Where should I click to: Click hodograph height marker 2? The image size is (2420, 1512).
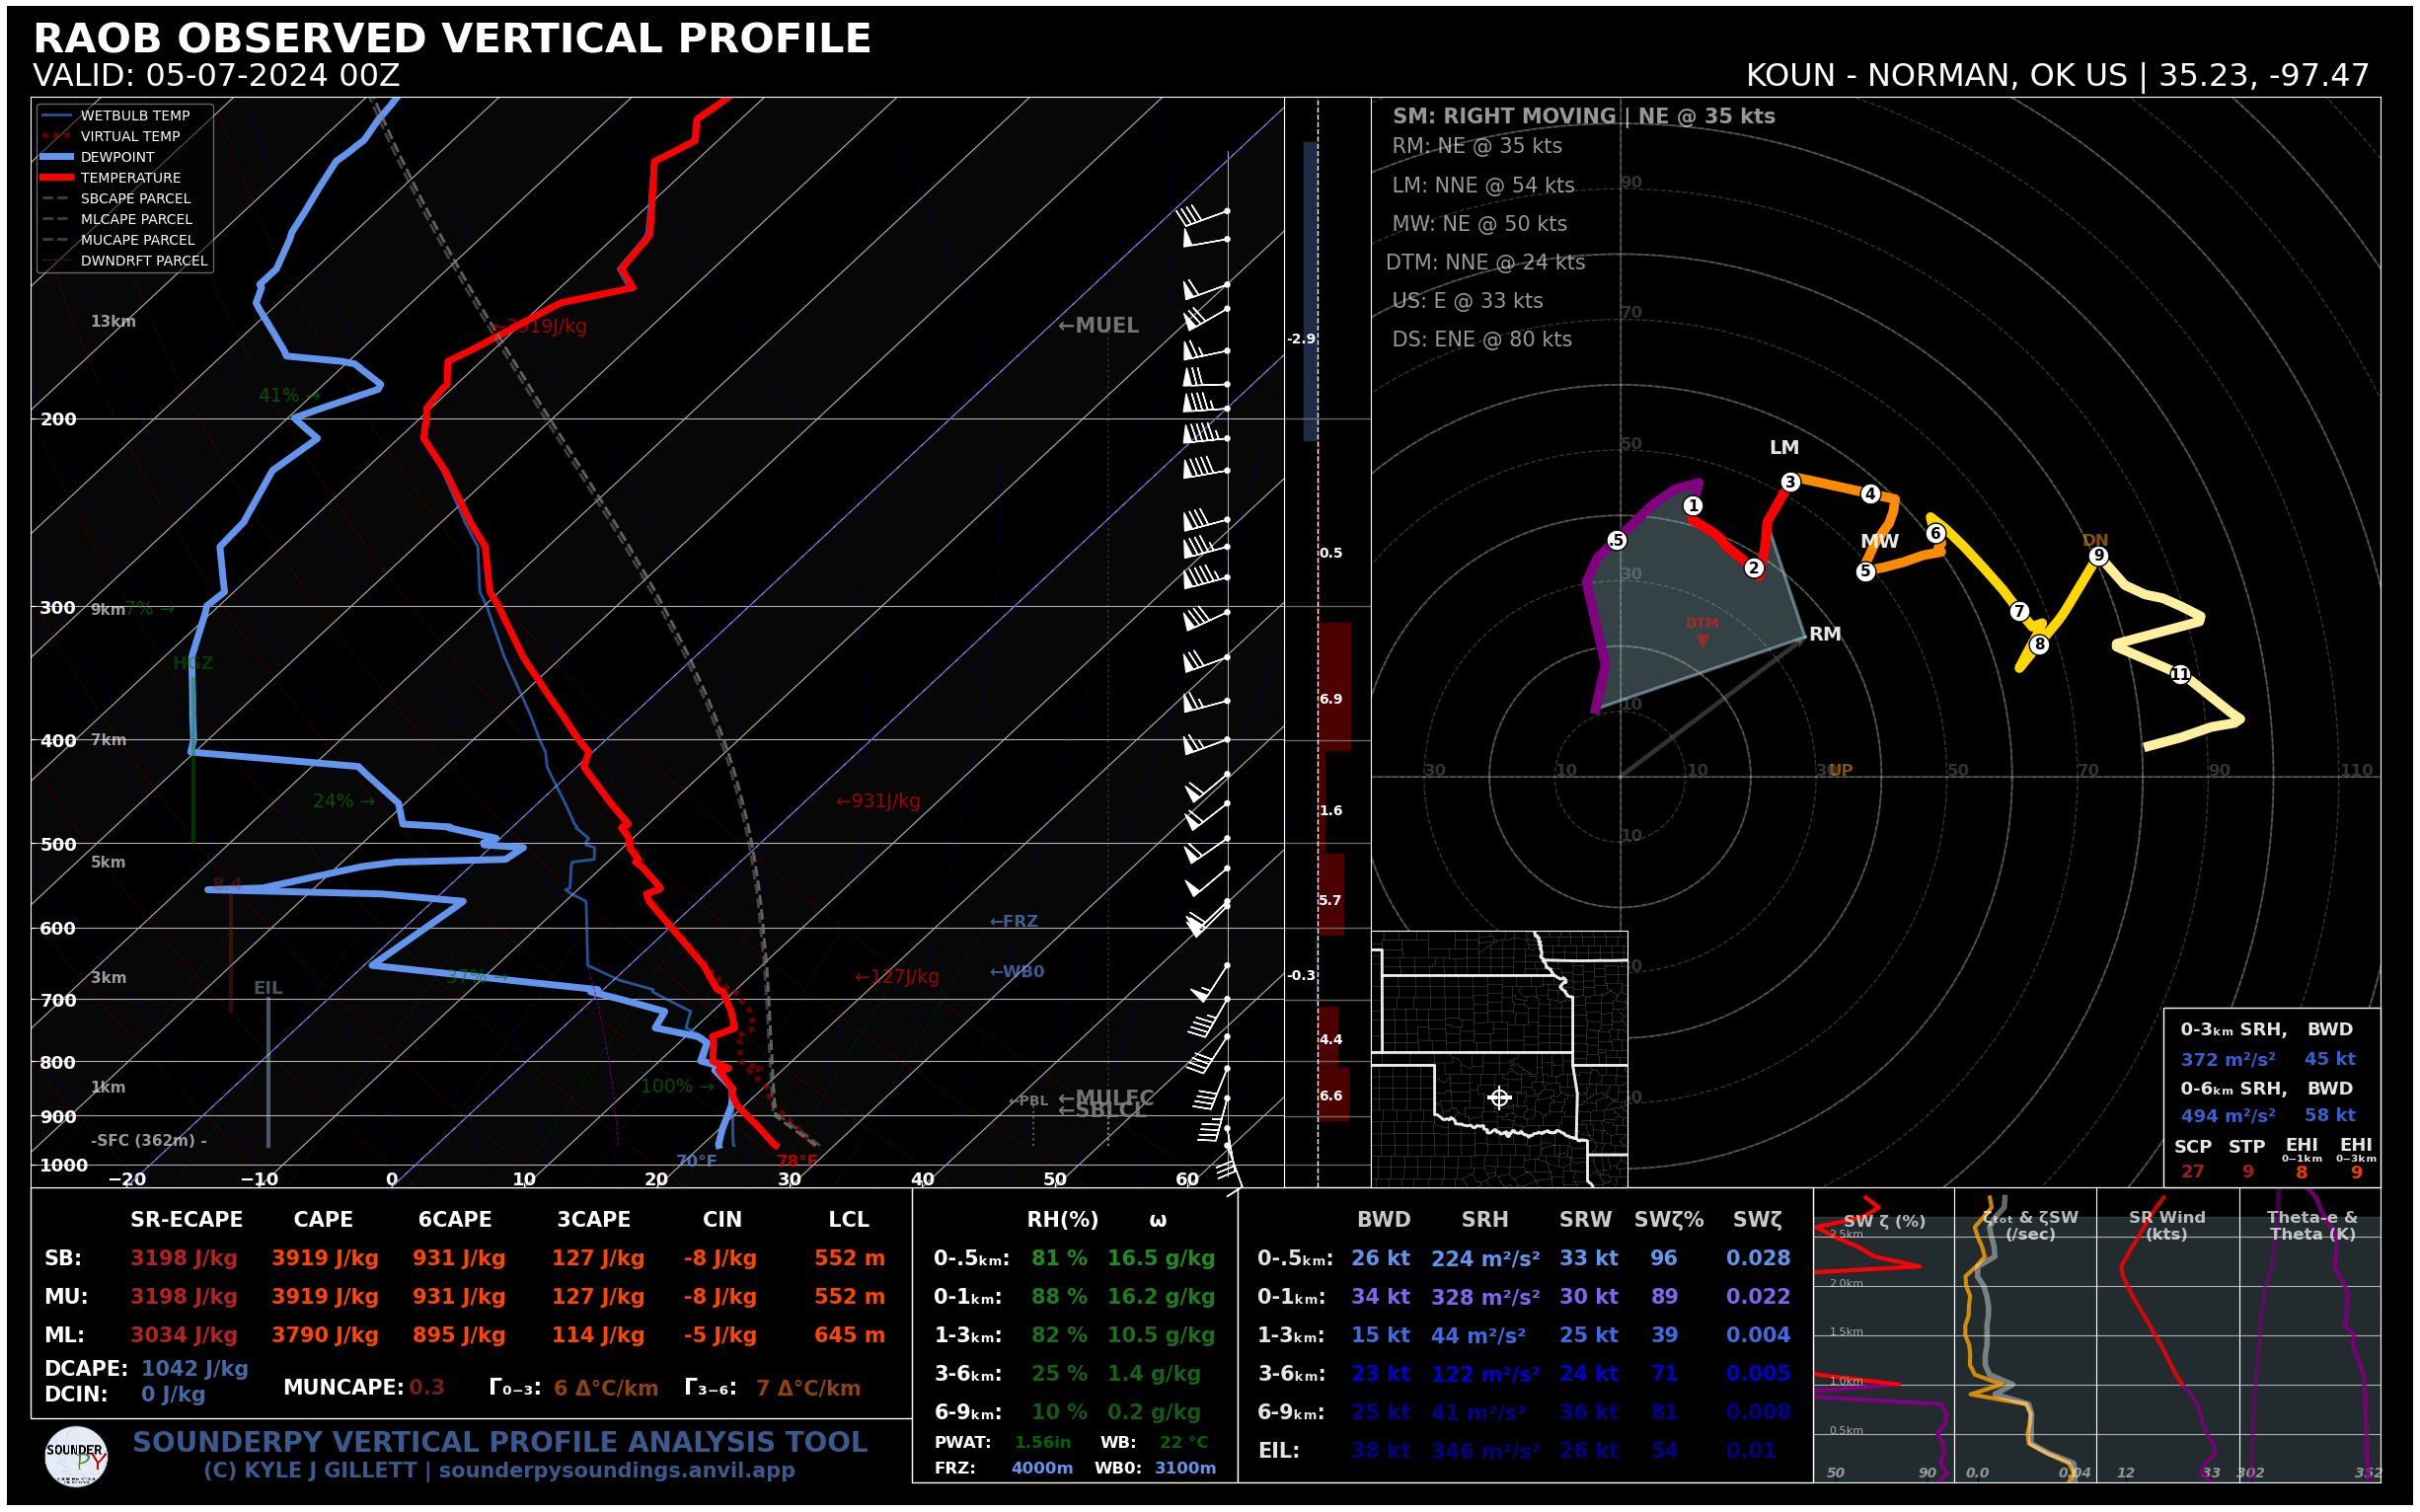pos(1754,568)
